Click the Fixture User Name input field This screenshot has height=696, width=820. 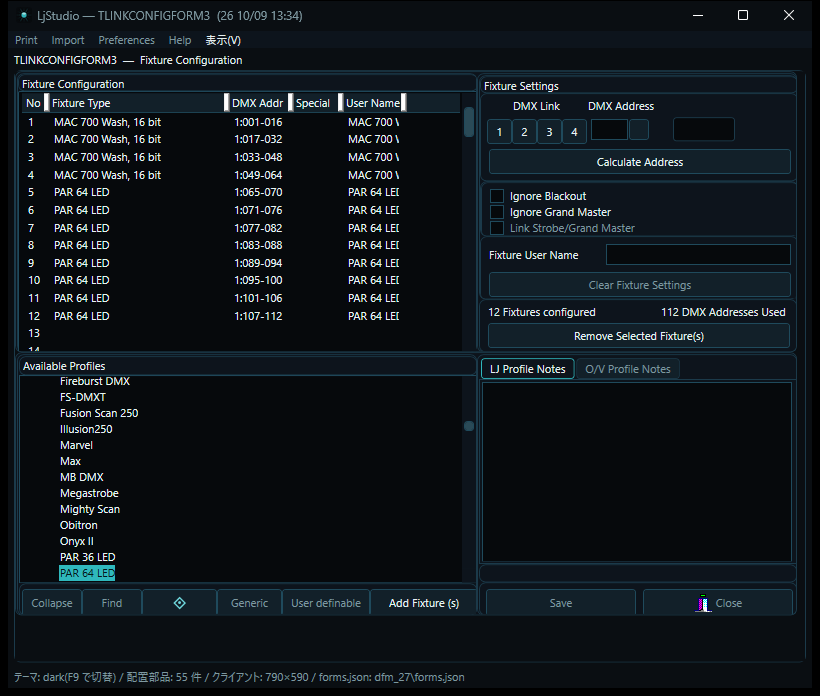698,255
